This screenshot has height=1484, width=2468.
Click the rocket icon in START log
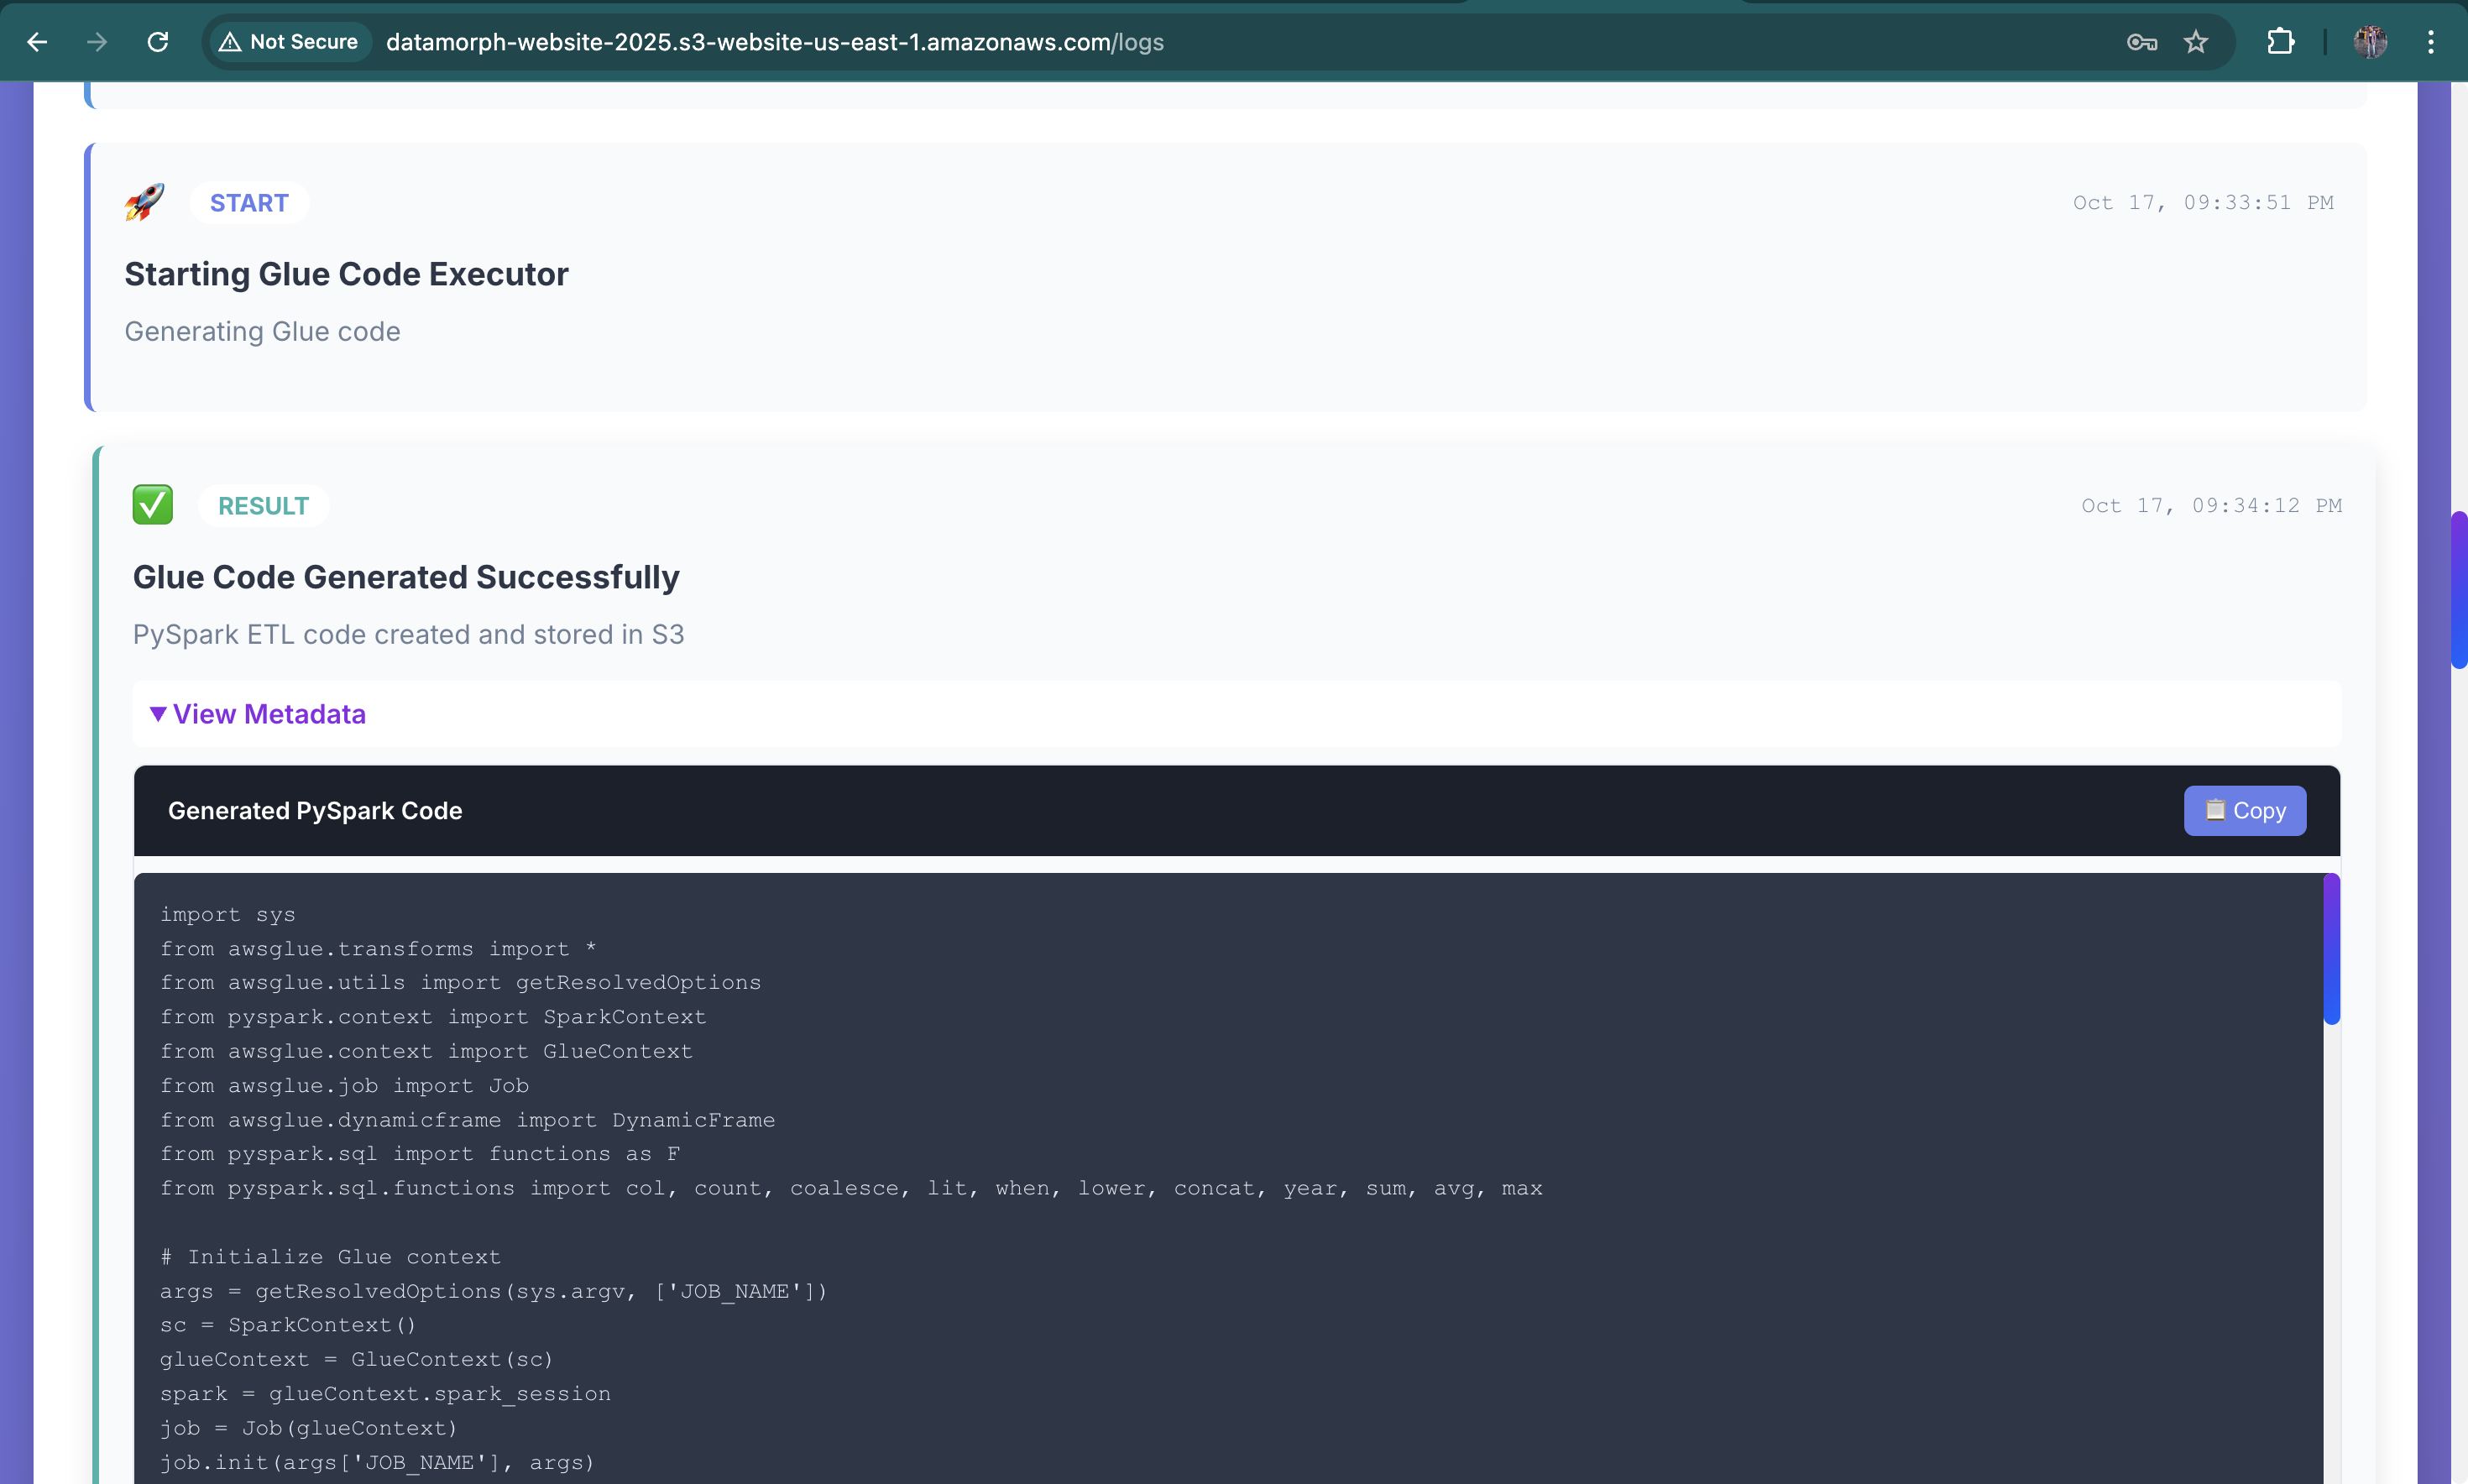145,202
